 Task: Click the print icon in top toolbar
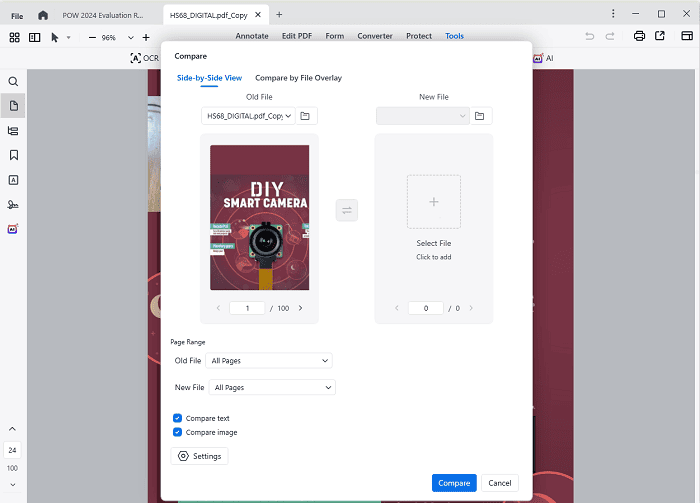tap(639, 37)
